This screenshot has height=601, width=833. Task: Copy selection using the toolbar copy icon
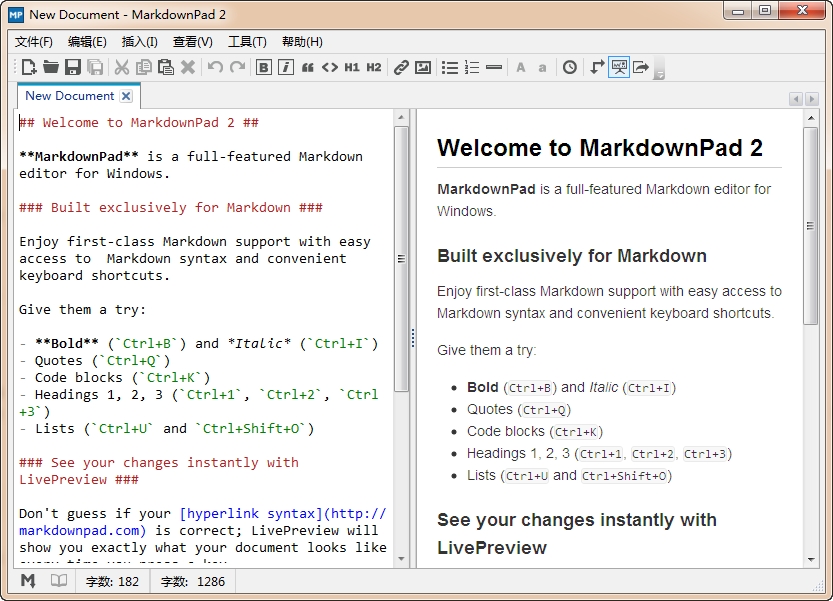click(143, 67)
